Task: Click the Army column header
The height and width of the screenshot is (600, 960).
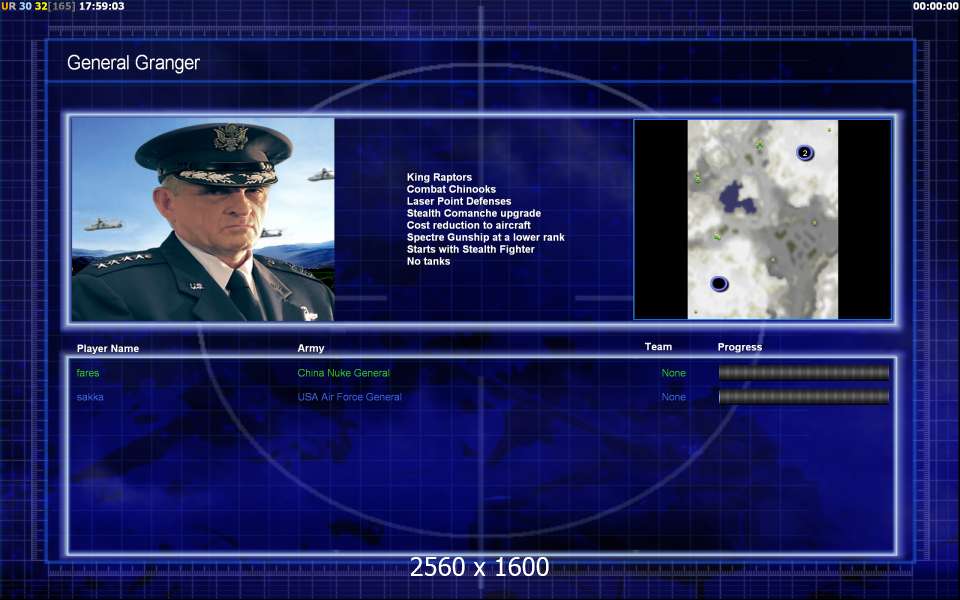Action: click(310, 348)
